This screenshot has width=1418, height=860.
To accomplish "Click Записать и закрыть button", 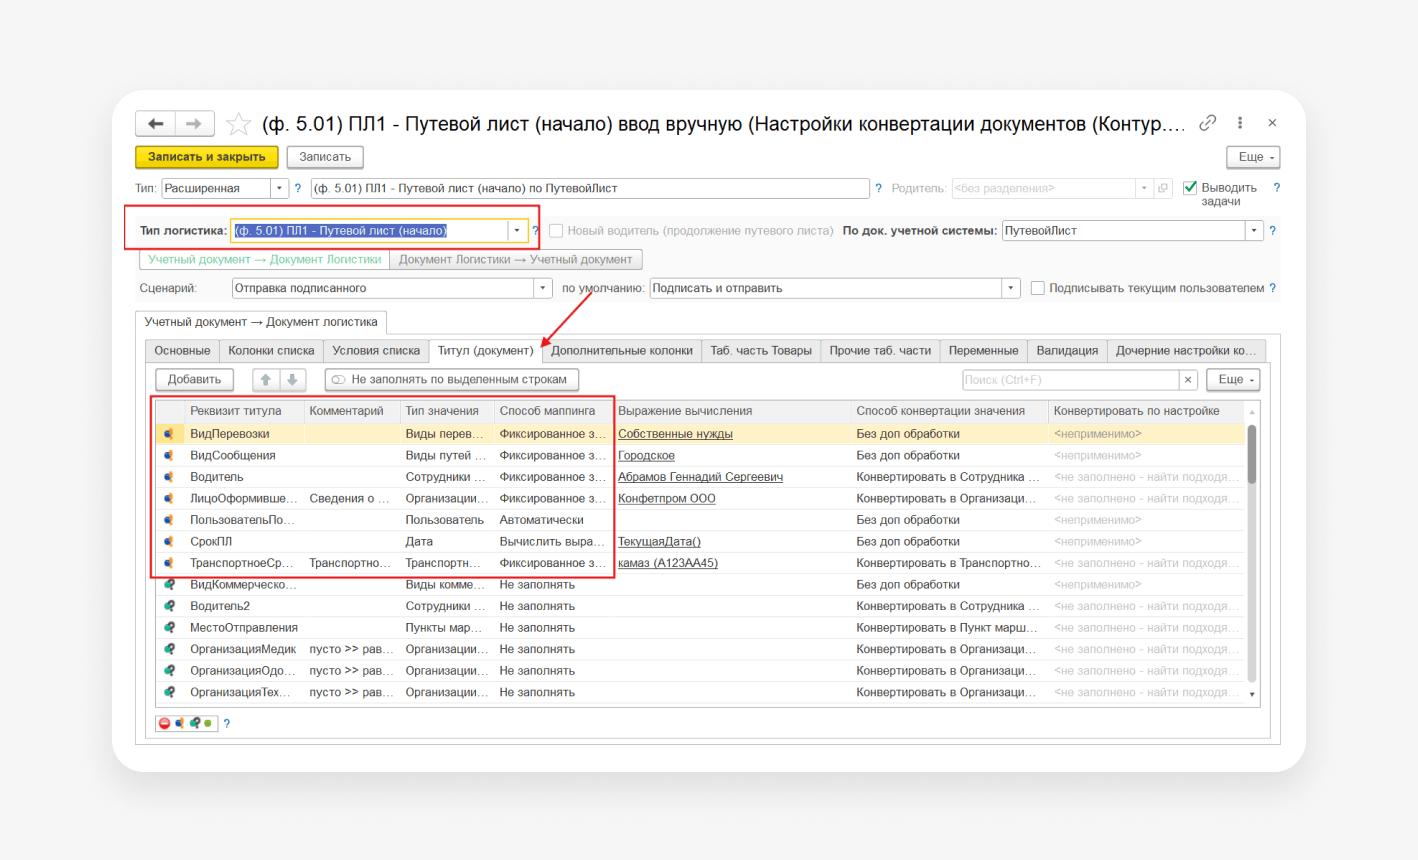I will (207, 157).
